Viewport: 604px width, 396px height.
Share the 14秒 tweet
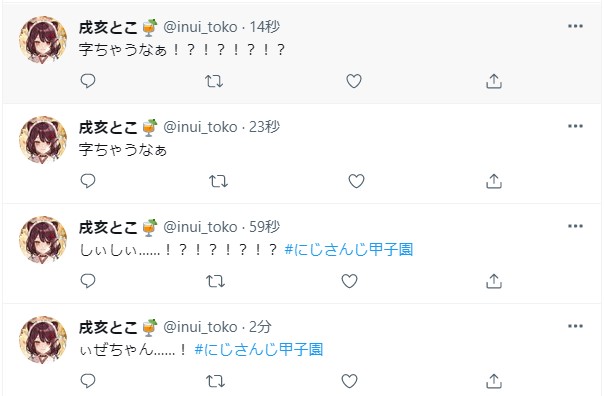click(494, 81)
